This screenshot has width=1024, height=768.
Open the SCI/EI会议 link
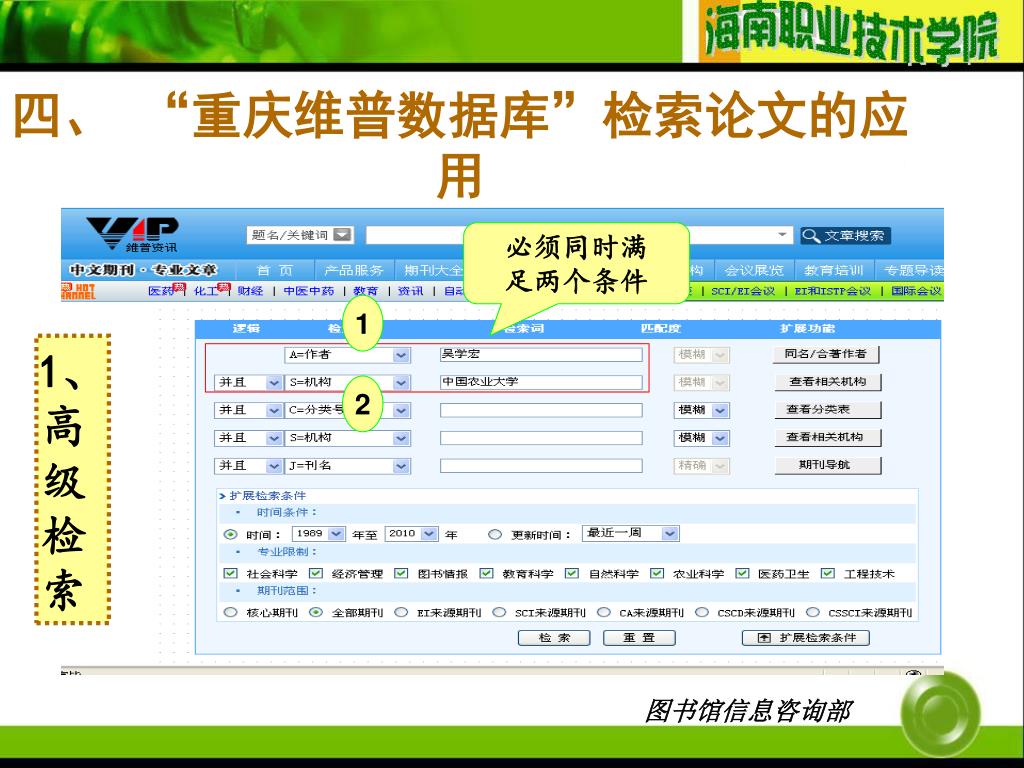(x=743, y=291)
